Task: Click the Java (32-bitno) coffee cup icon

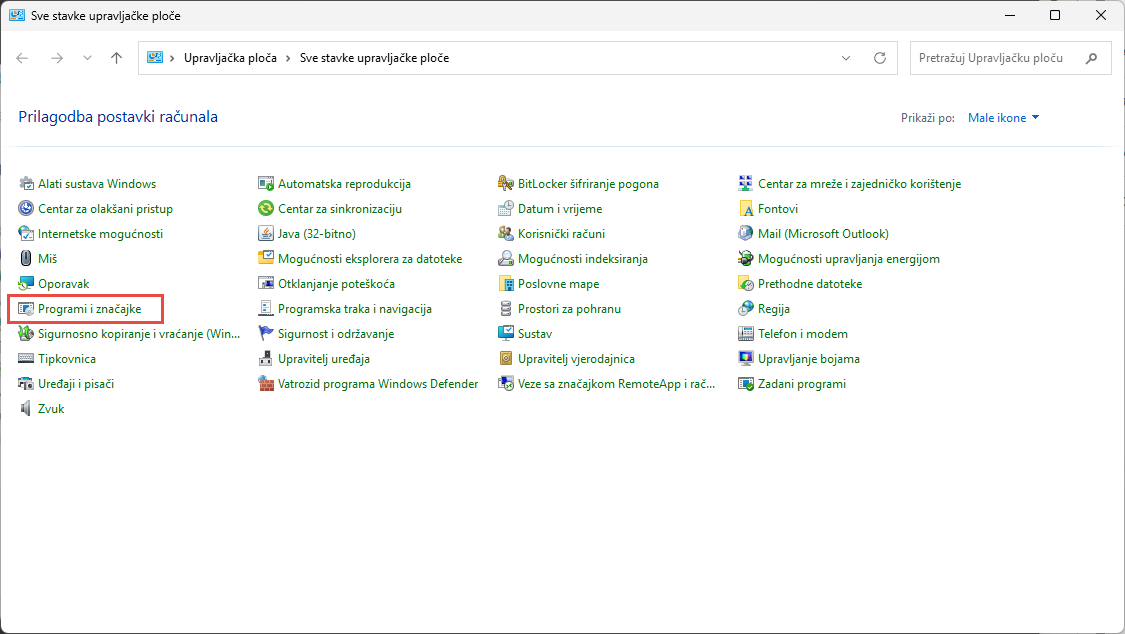Action: [266, 233]
